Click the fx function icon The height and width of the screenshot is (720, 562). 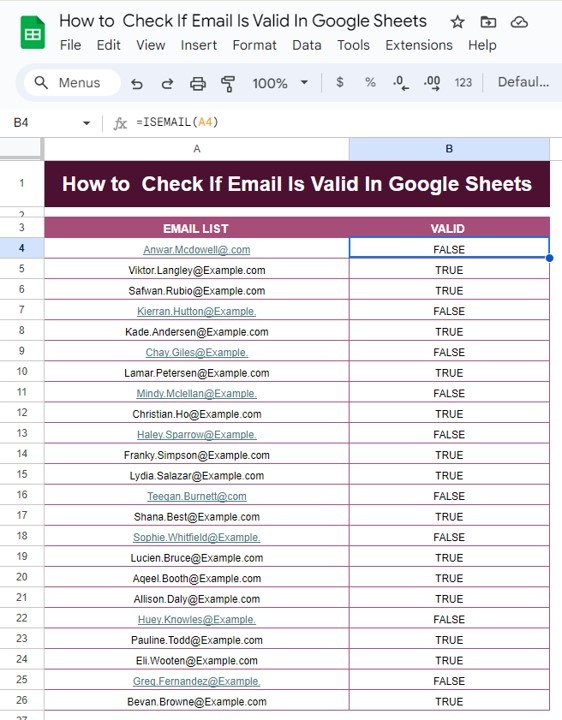120,123
